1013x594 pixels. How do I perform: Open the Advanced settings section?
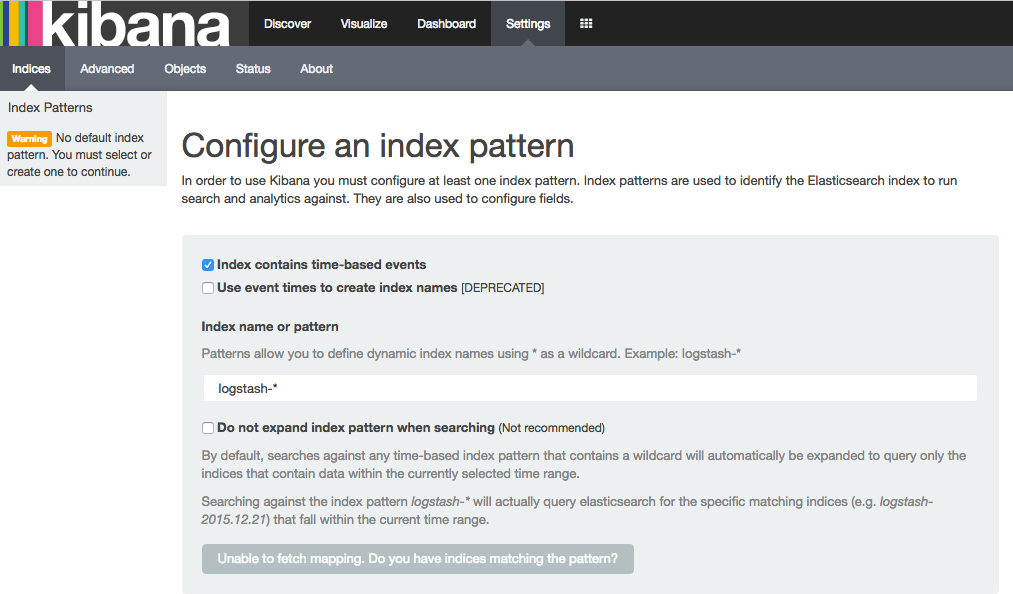pyautogui.click(x=107, y=69)
